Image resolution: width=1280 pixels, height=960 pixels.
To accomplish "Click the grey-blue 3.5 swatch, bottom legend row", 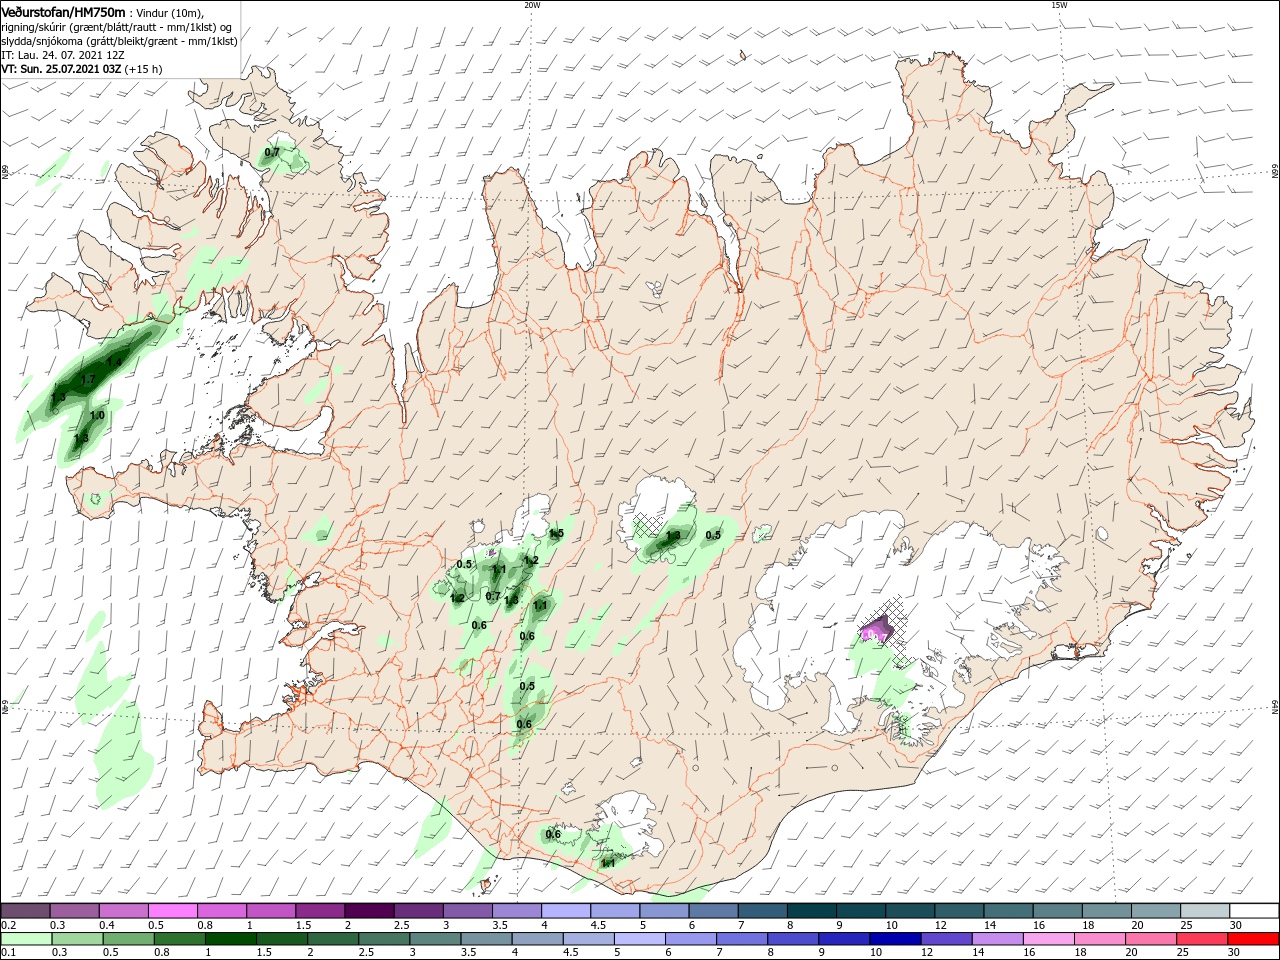I will coord(486,939).
